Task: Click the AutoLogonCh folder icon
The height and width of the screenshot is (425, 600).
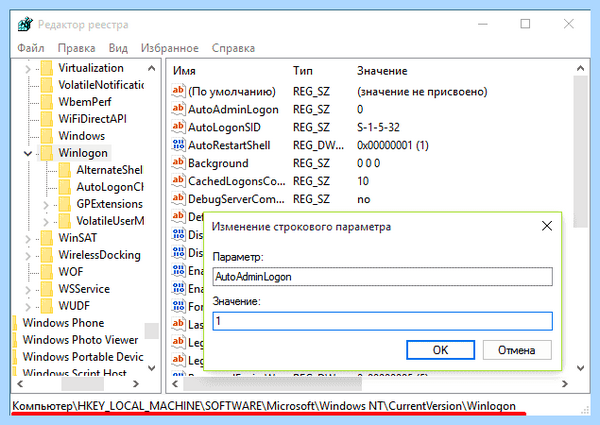Action: 65,187
